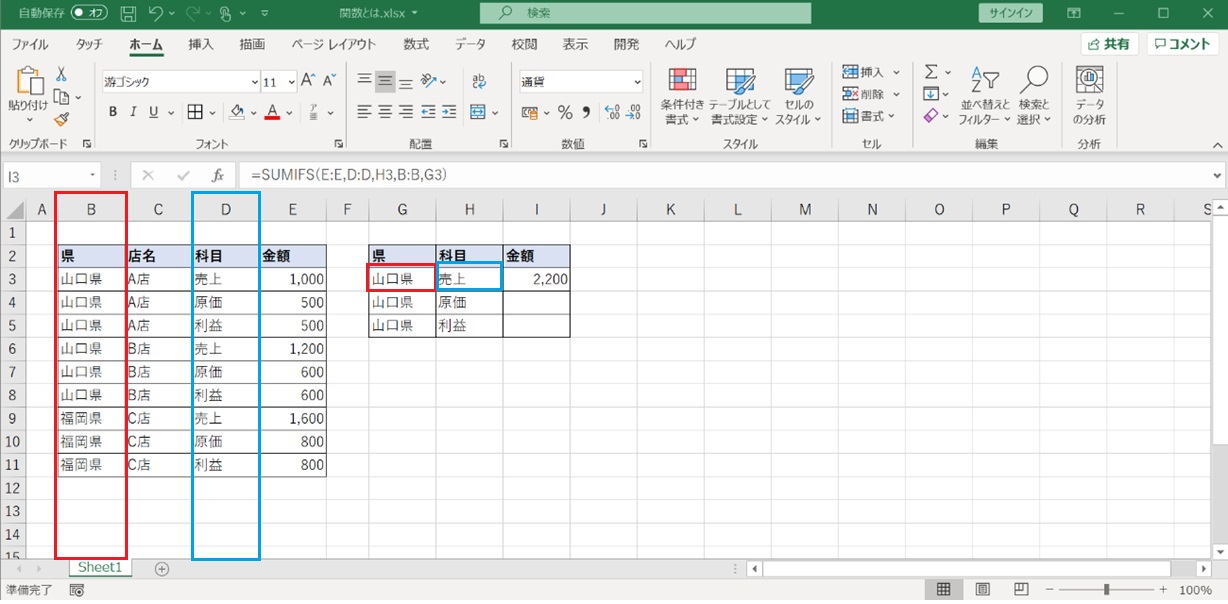Viewport: 1228px width, 604px height.
Task: Click the Merge and Center cells icon
Action: pyautogui.click(x=478, y=112)
